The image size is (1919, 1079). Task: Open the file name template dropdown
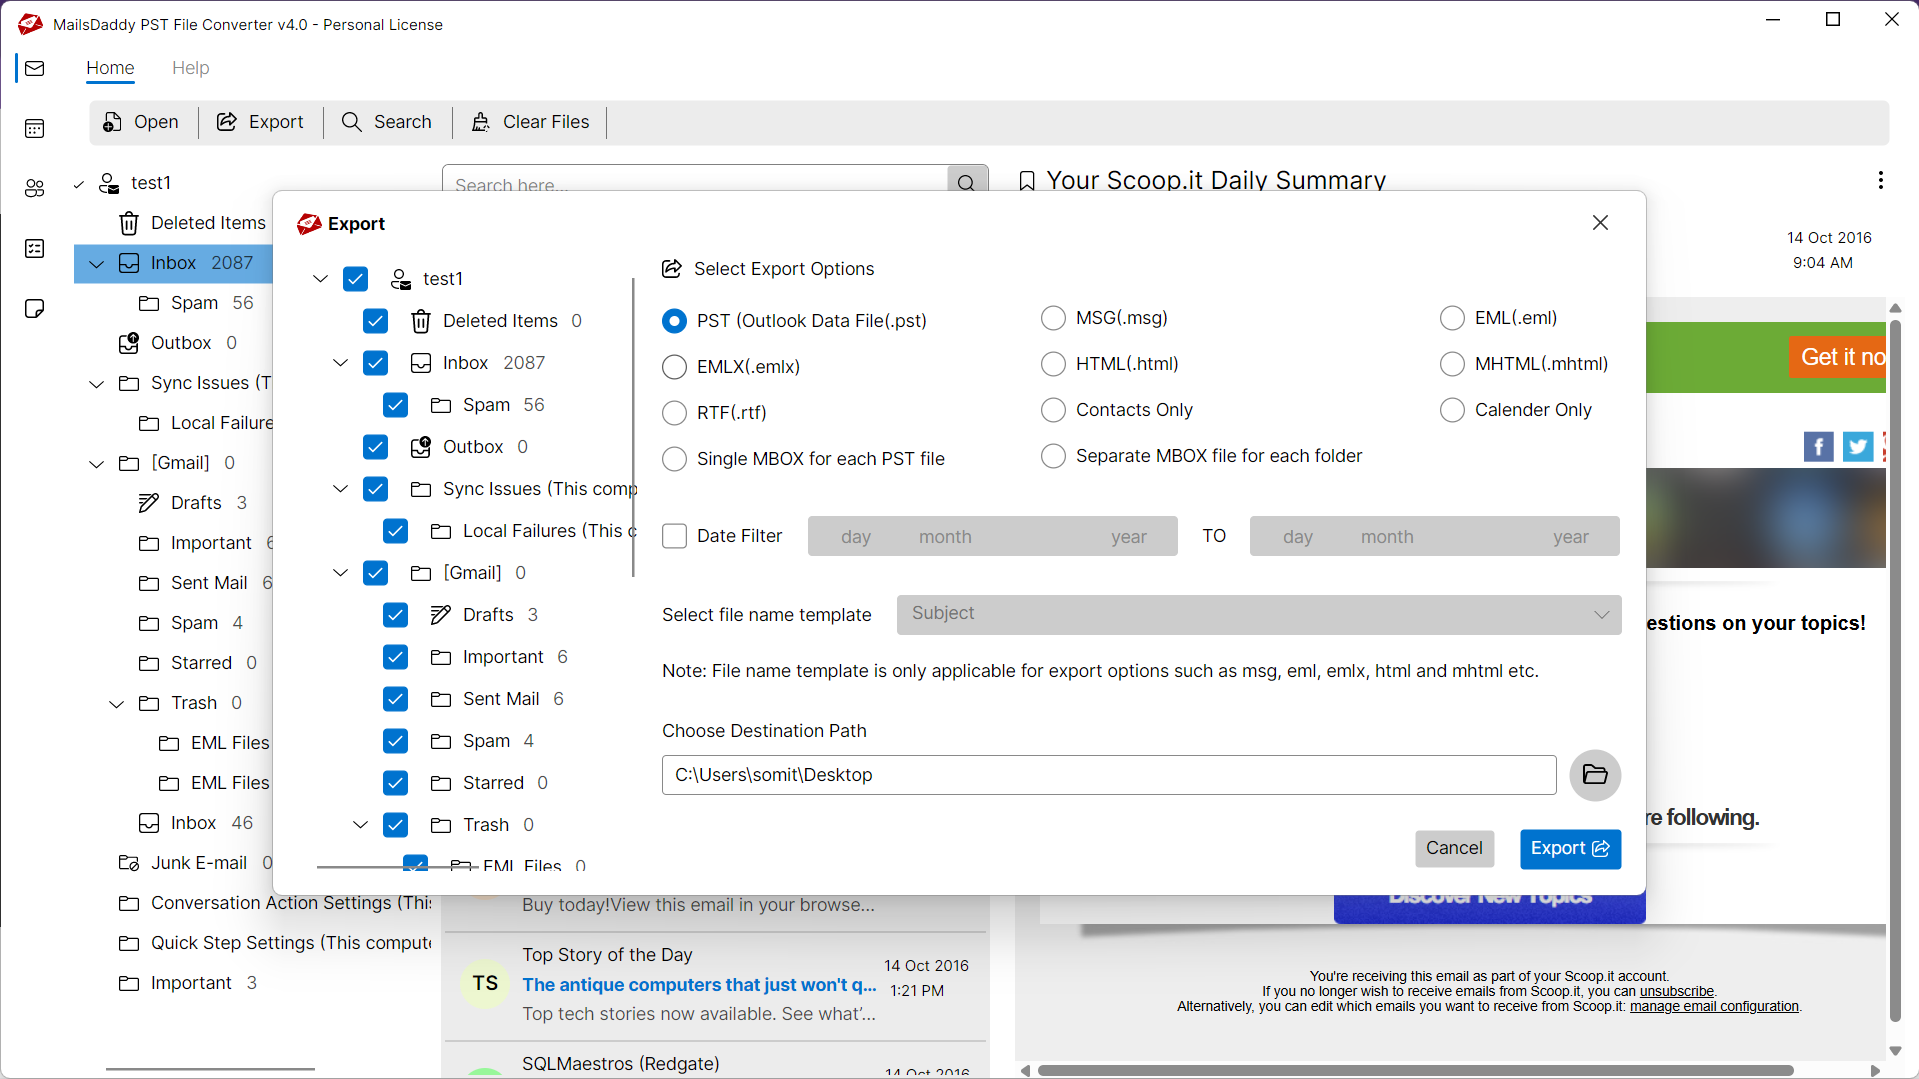(x=1259, y=615)
